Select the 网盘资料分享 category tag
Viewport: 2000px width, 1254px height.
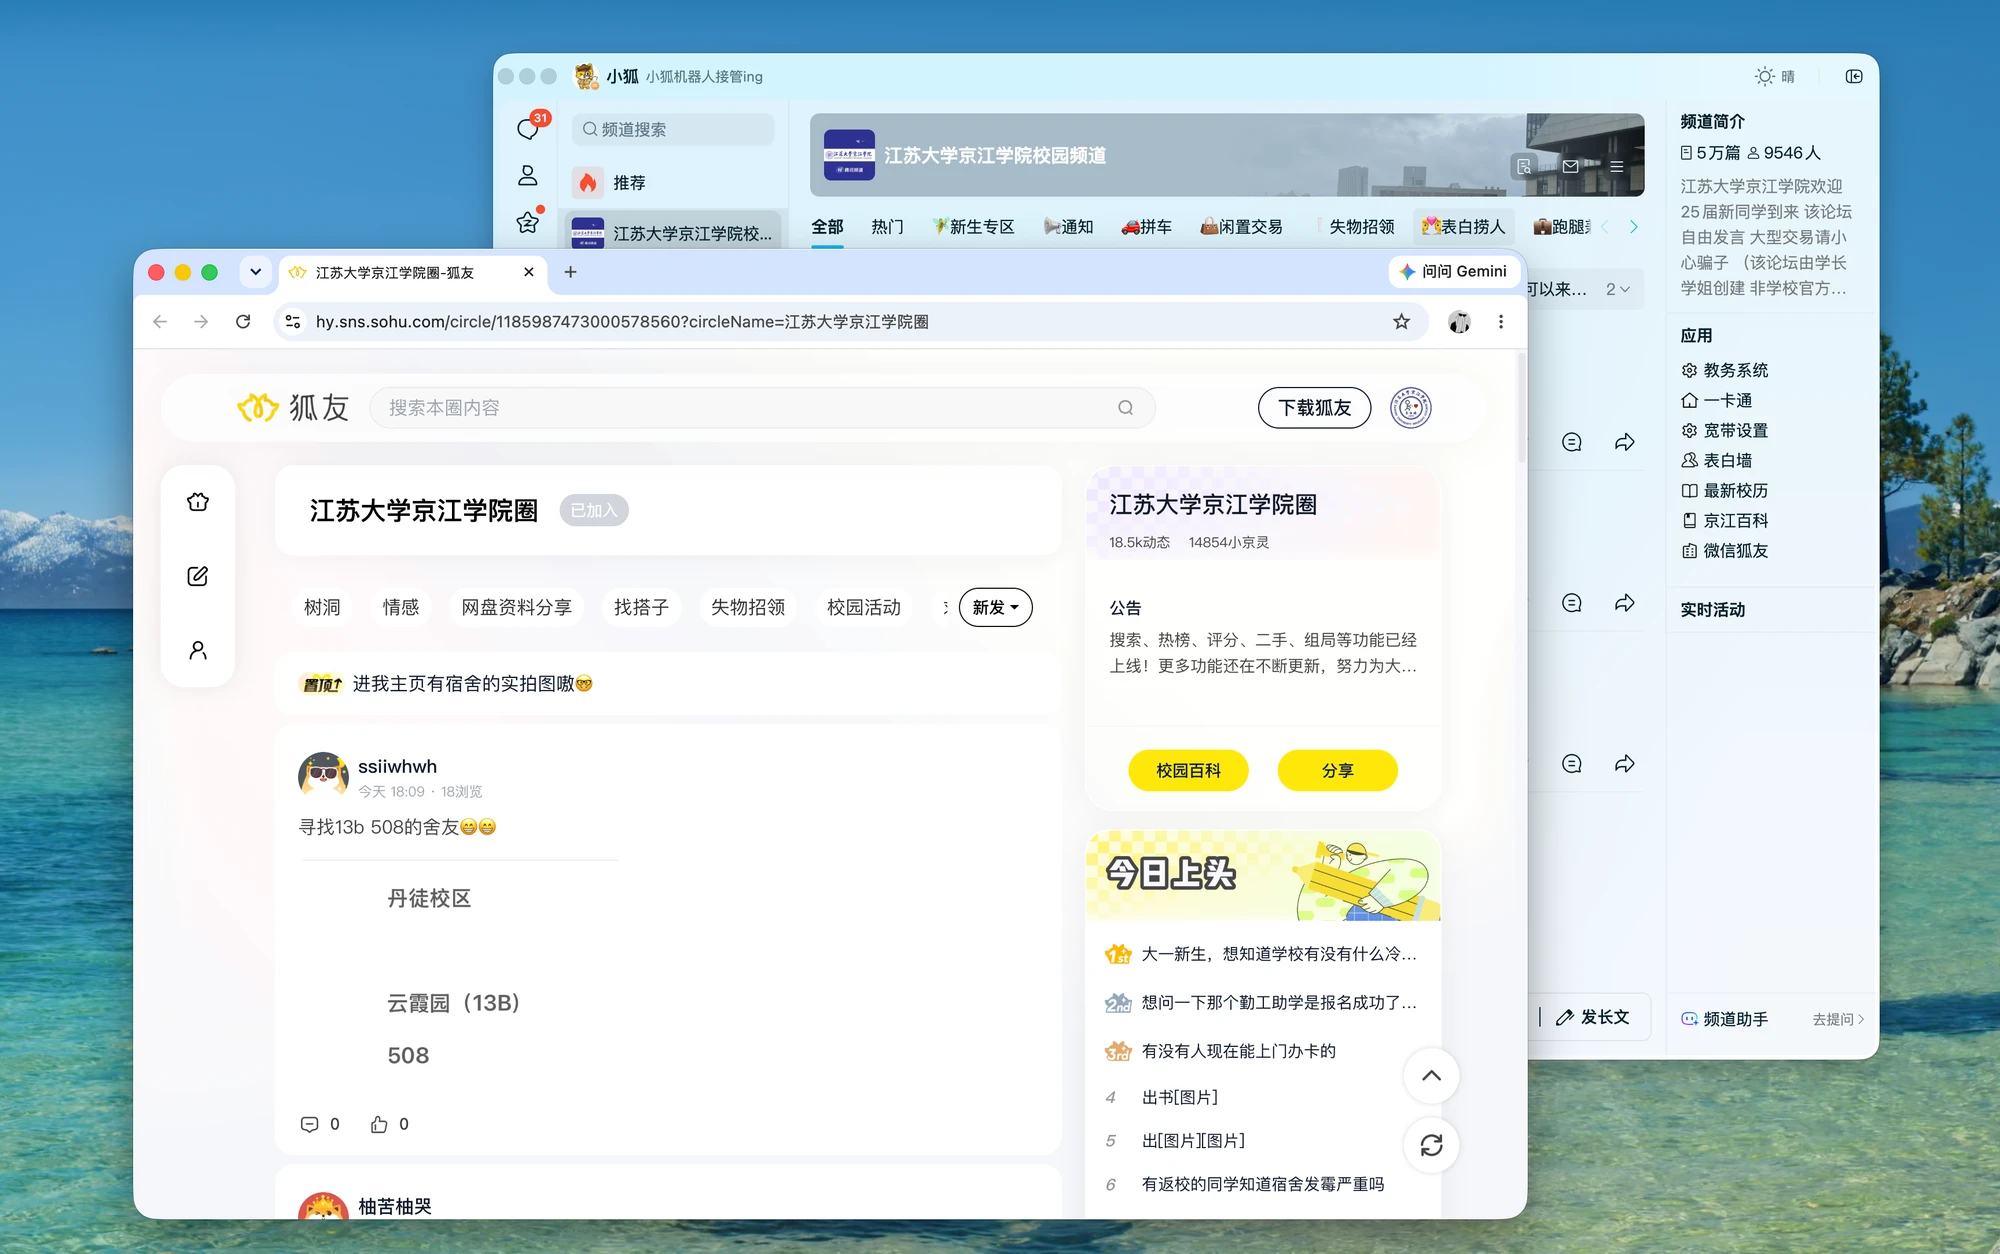[516, 607]
